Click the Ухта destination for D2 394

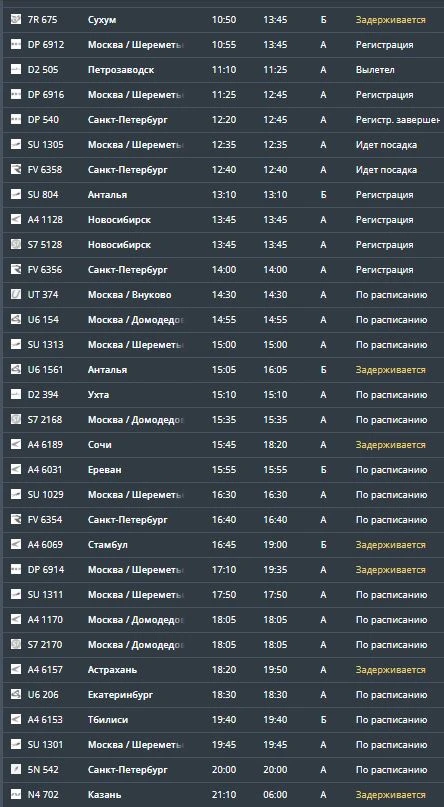(x=98, y=395)
